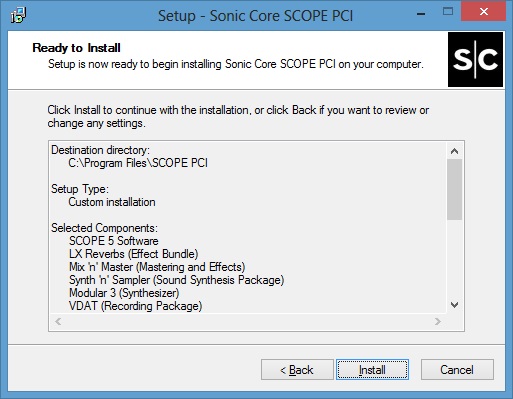Click the SCOPE 5 Software component line
This screenshot has width=513, height=399.
(114, 241)
